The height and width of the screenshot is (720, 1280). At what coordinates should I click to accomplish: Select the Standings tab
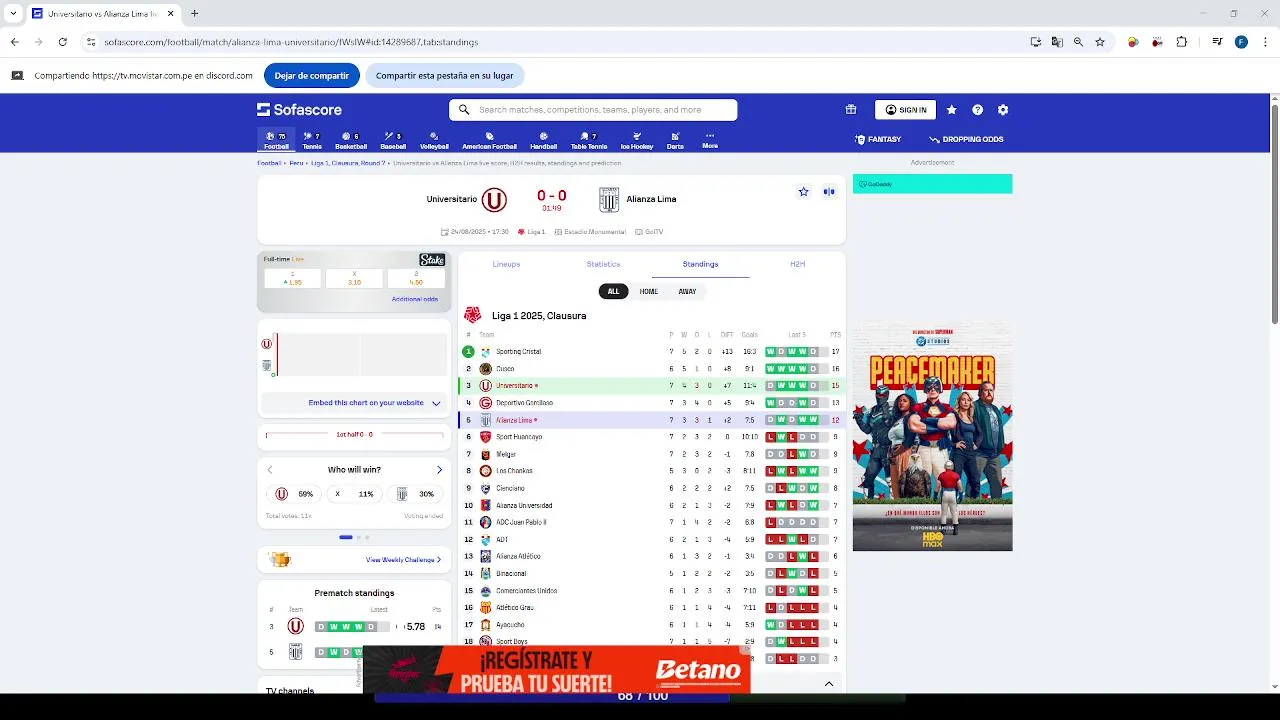coord(700,264)
